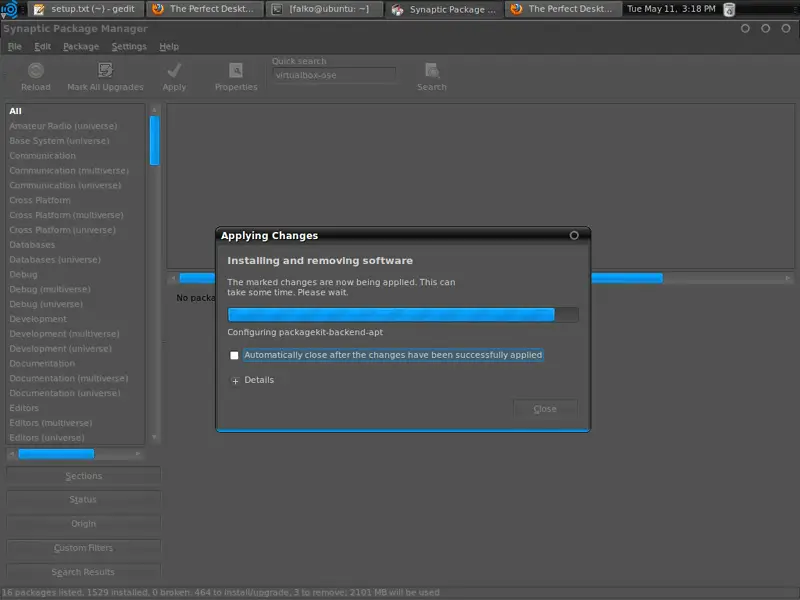Click the Custom Filters button

pos(84,548)
